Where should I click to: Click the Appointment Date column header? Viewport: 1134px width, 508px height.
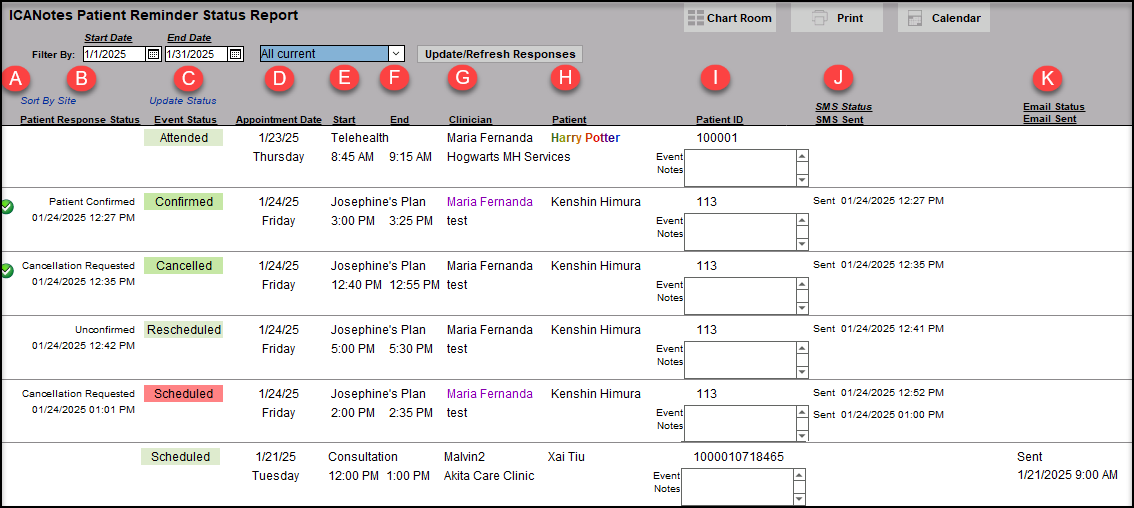278,120
